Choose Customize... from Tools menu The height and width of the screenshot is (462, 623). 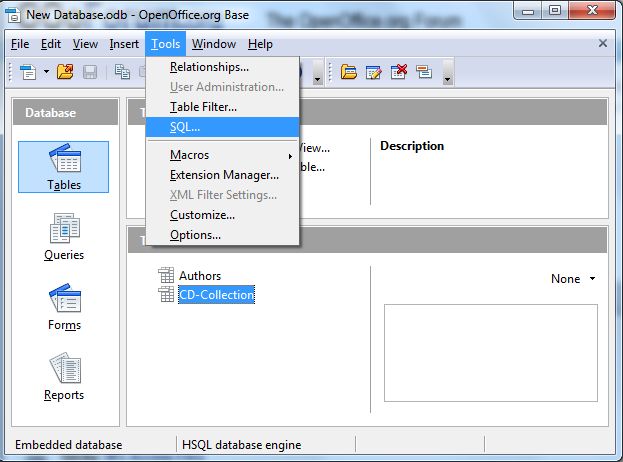tap(222, 215)
